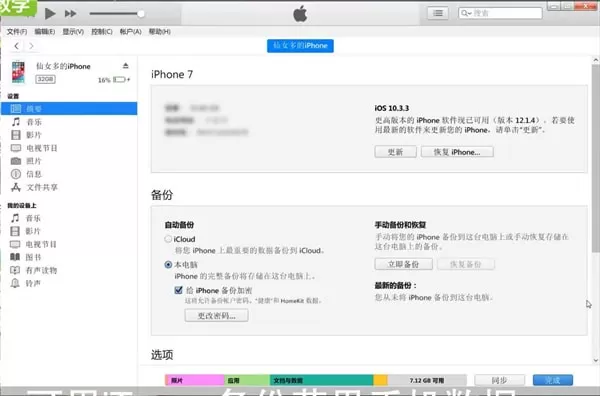The image size is (600, 396).
Task: Click the 恢复 iPhone... button
Action: (x=457, y=152)
